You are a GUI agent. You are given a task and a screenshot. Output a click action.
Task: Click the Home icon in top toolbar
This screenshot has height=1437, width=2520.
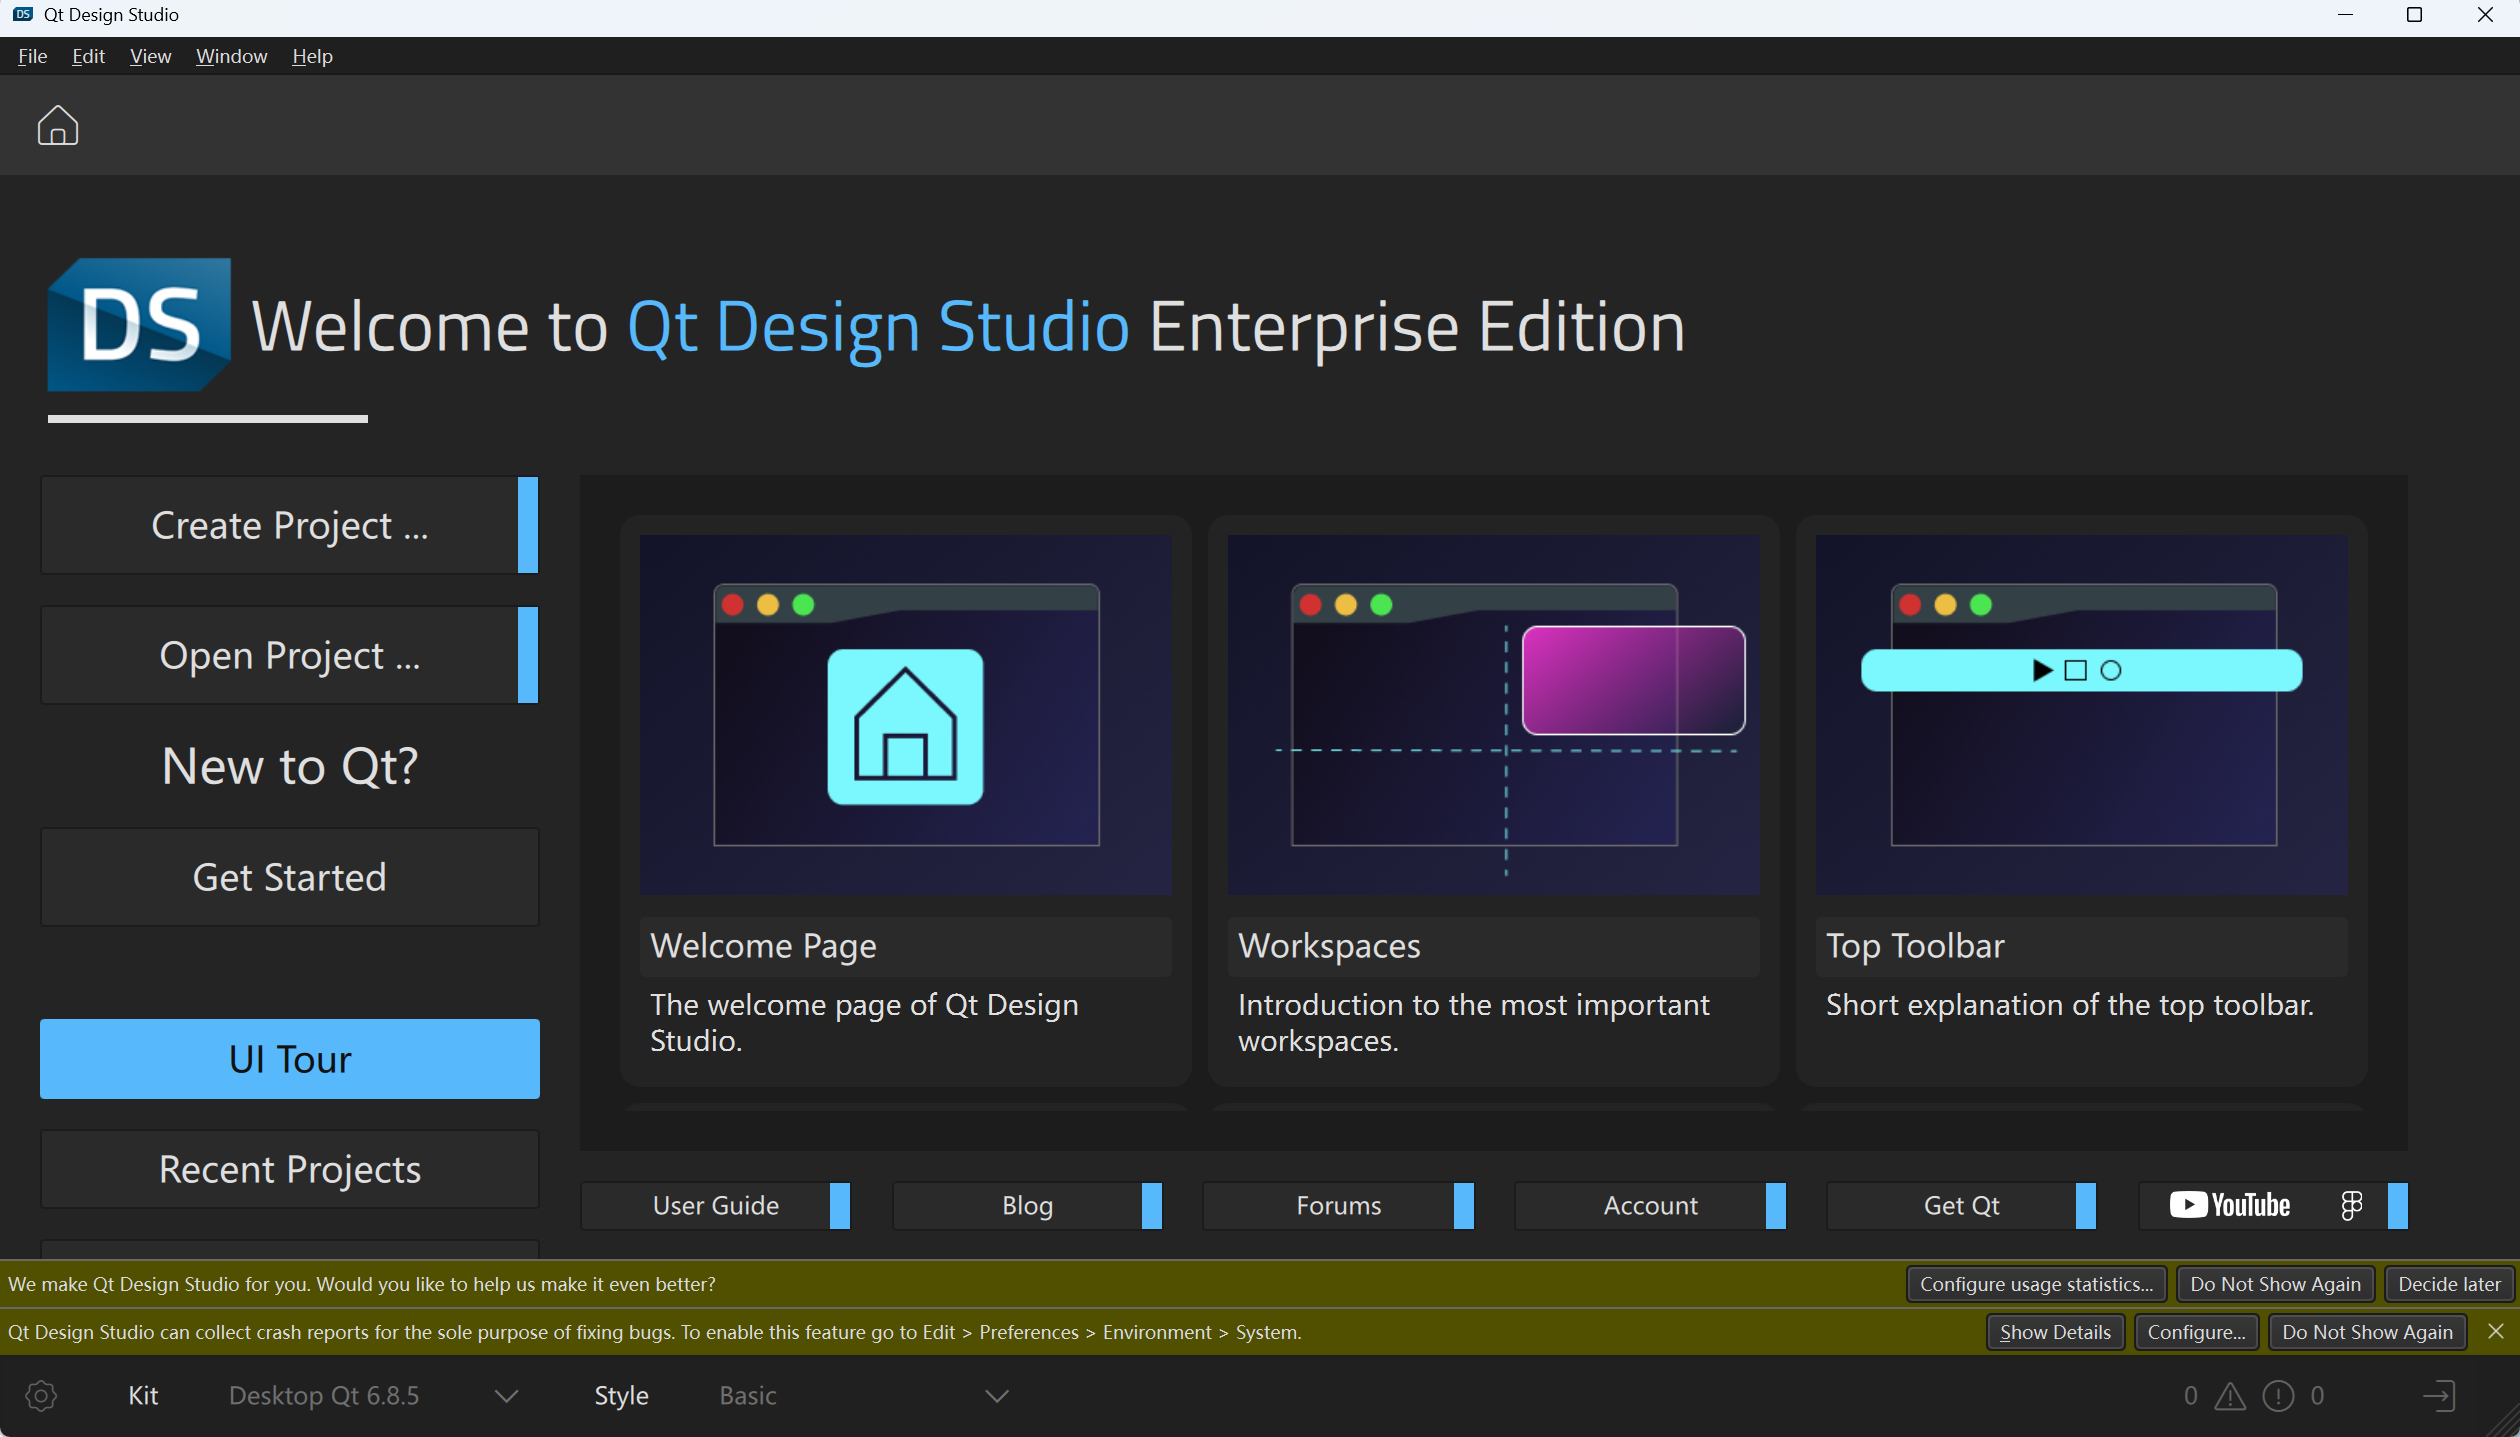coord(58,126)
